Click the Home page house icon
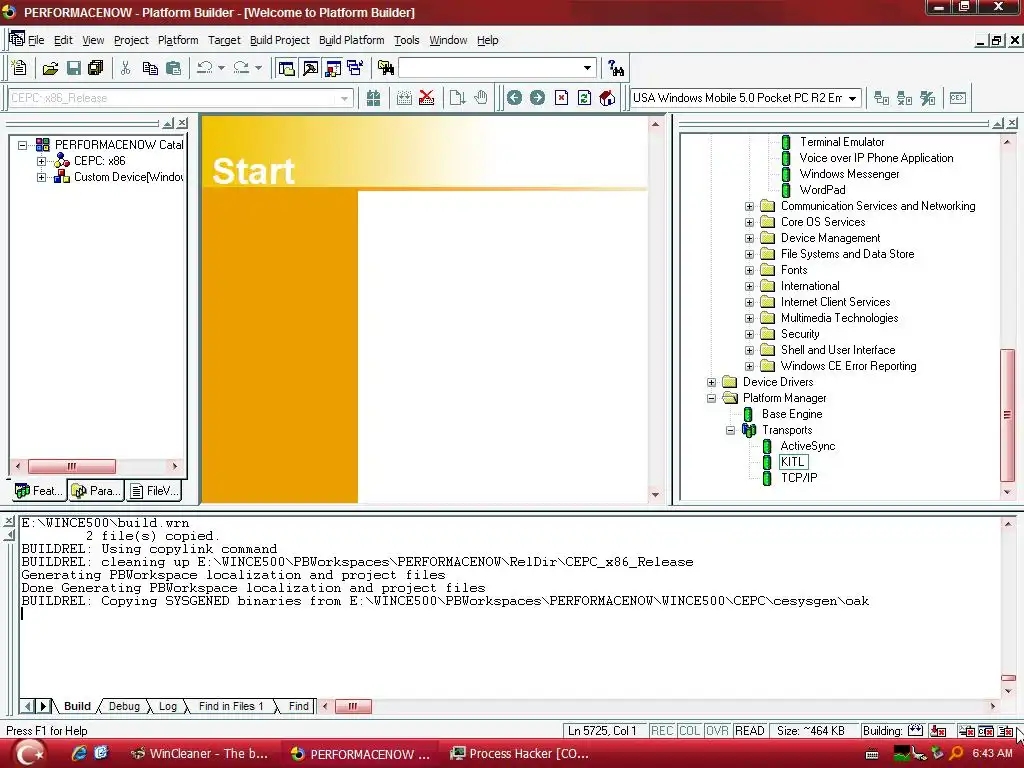1024x768 pixels. [x=607, y=98]
